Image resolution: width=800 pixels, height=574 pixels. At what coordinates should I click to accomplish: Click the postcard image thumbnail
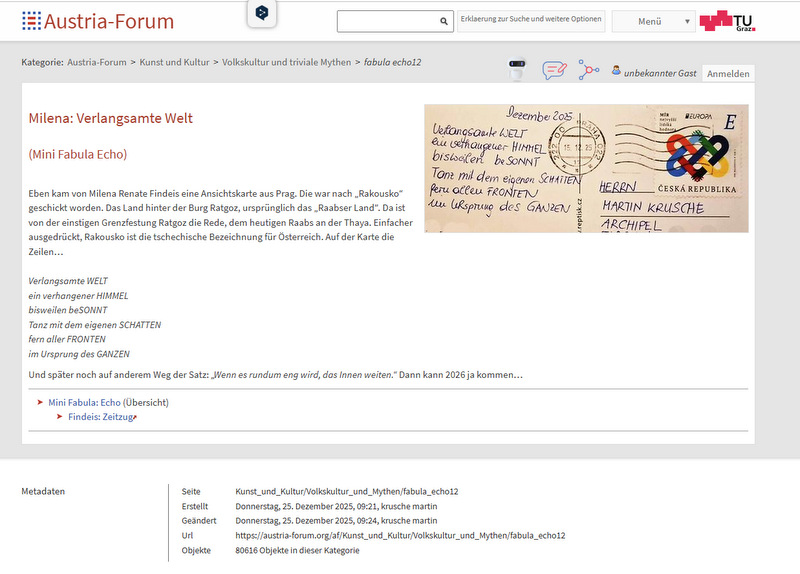586,168
